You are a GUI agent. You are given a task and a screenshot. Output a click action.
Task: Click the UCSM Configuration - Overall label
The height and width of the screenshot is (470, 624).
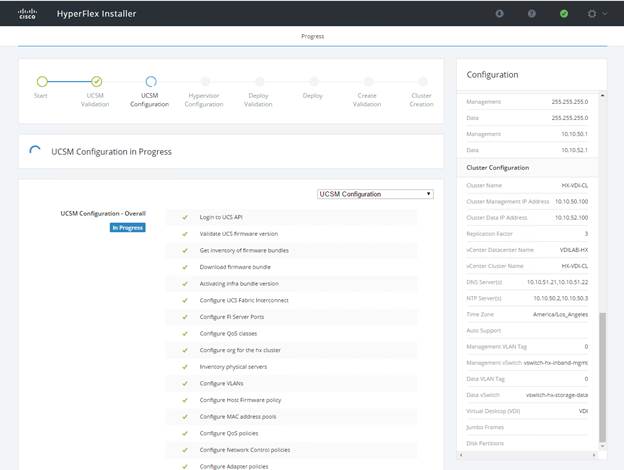click(103, 214)
